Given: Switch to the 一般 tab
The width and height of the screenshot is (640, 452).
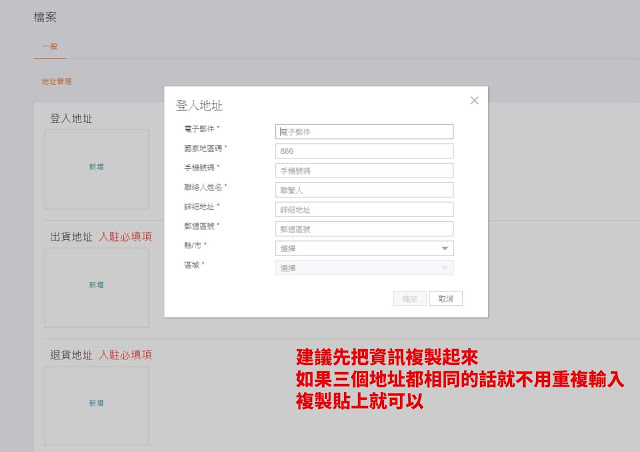Looking at the screenshot, I should [50, 47].
